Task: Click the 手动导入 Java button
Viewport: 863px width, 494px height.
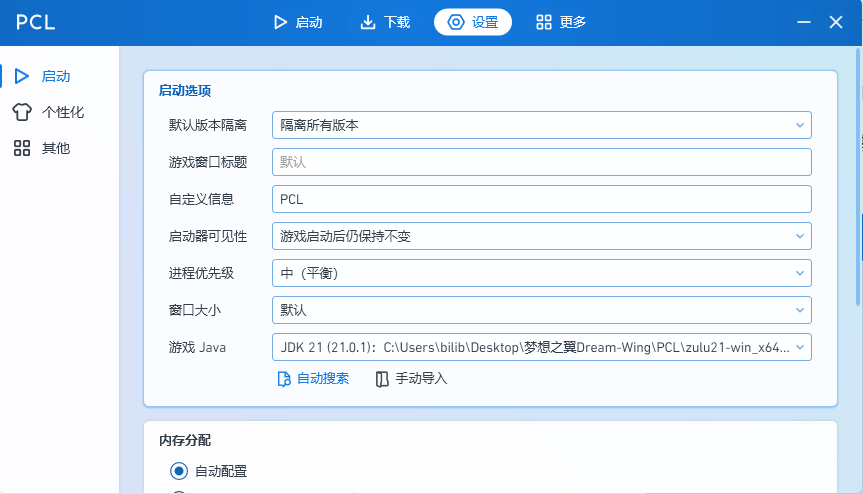Action: coord(411,379)
